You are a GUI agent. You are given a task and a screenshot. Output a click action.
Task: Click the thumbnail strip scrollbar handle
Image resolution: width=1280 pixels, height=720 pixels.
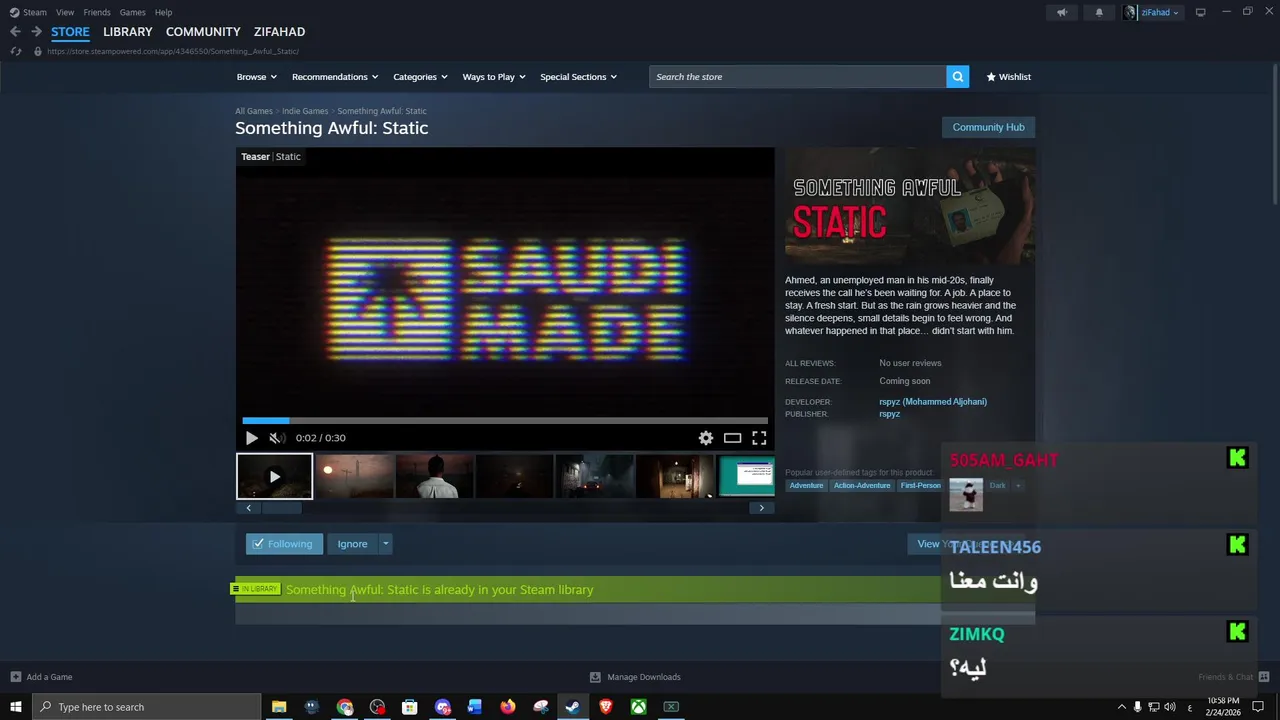[x=280, y=508]
